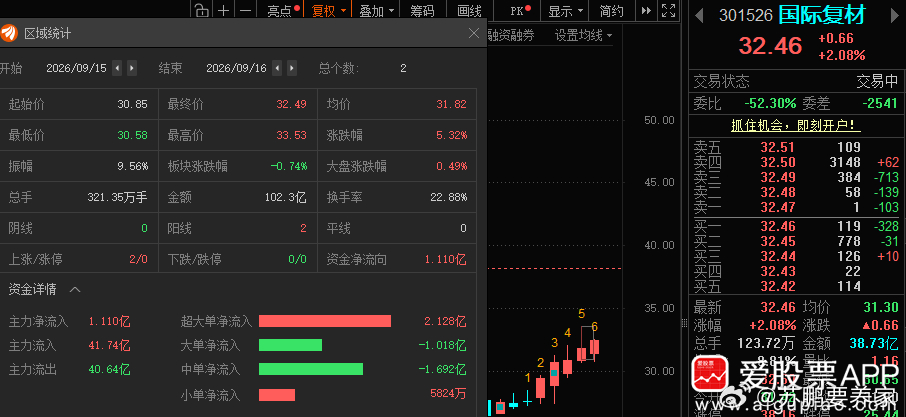
Task: Click 卖四 price 32.50
Action: pyautogui.click(x=778, y=162)
